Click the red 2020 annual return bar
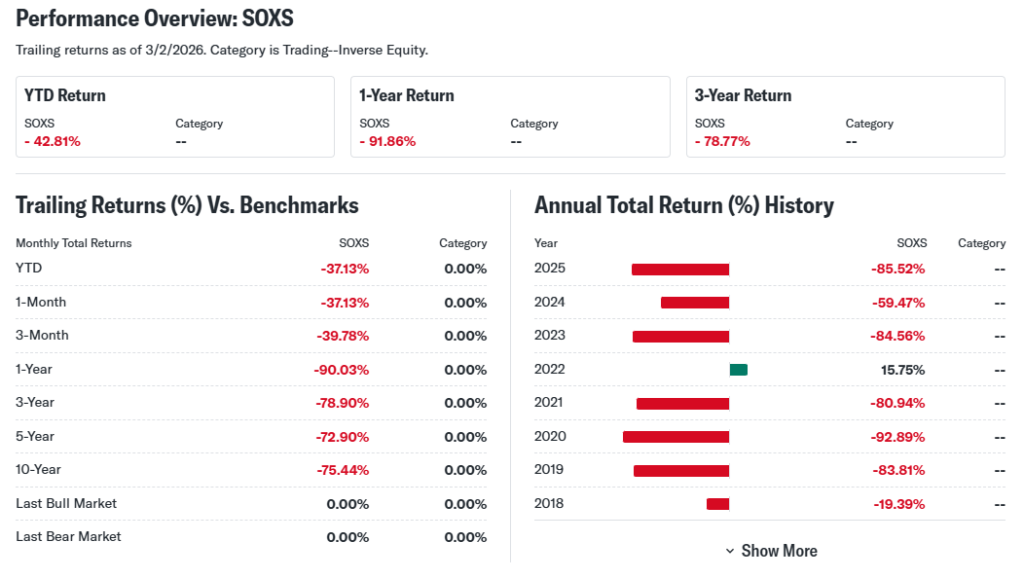1024x578 pixels. (x=676, y=437)
